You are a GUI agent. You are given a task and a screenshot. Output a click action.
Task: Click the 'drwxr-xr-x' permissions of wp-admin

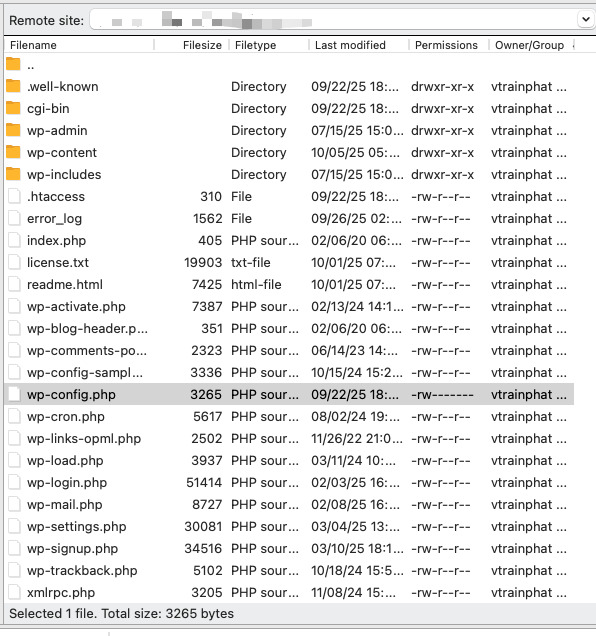pyautogui.click(x=442, y=131)
